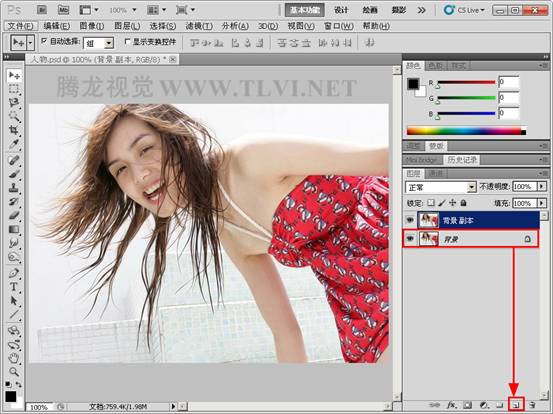Open the 文件(F) menu
Image resolution: width=553 pixels, height=414 pixels.
tap(20, 26)
